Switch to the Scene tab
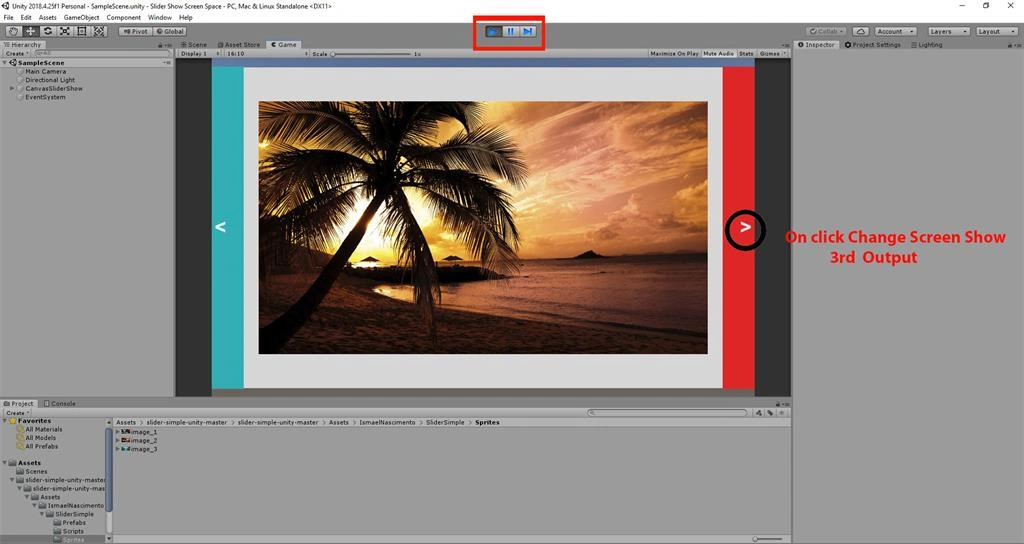The width and height of the screenshot is (1024, 544). [x=194, y=45]
